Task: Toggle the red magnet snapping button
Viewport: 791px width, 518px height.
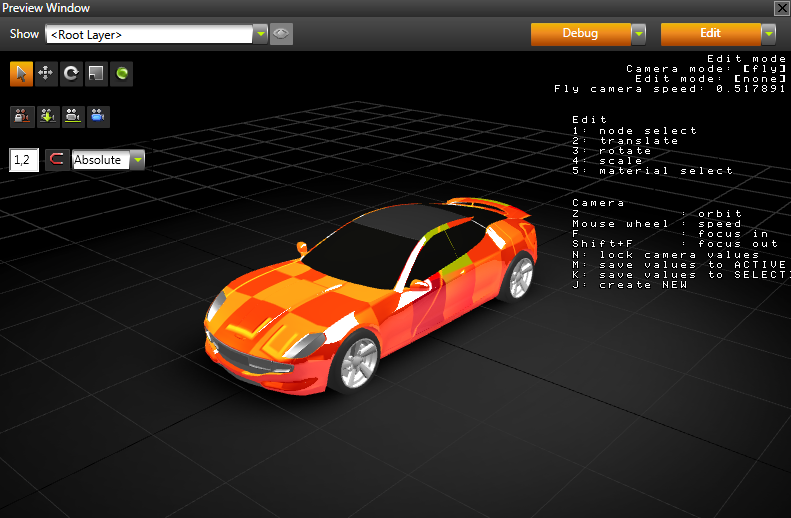Action: pos(57,160)
